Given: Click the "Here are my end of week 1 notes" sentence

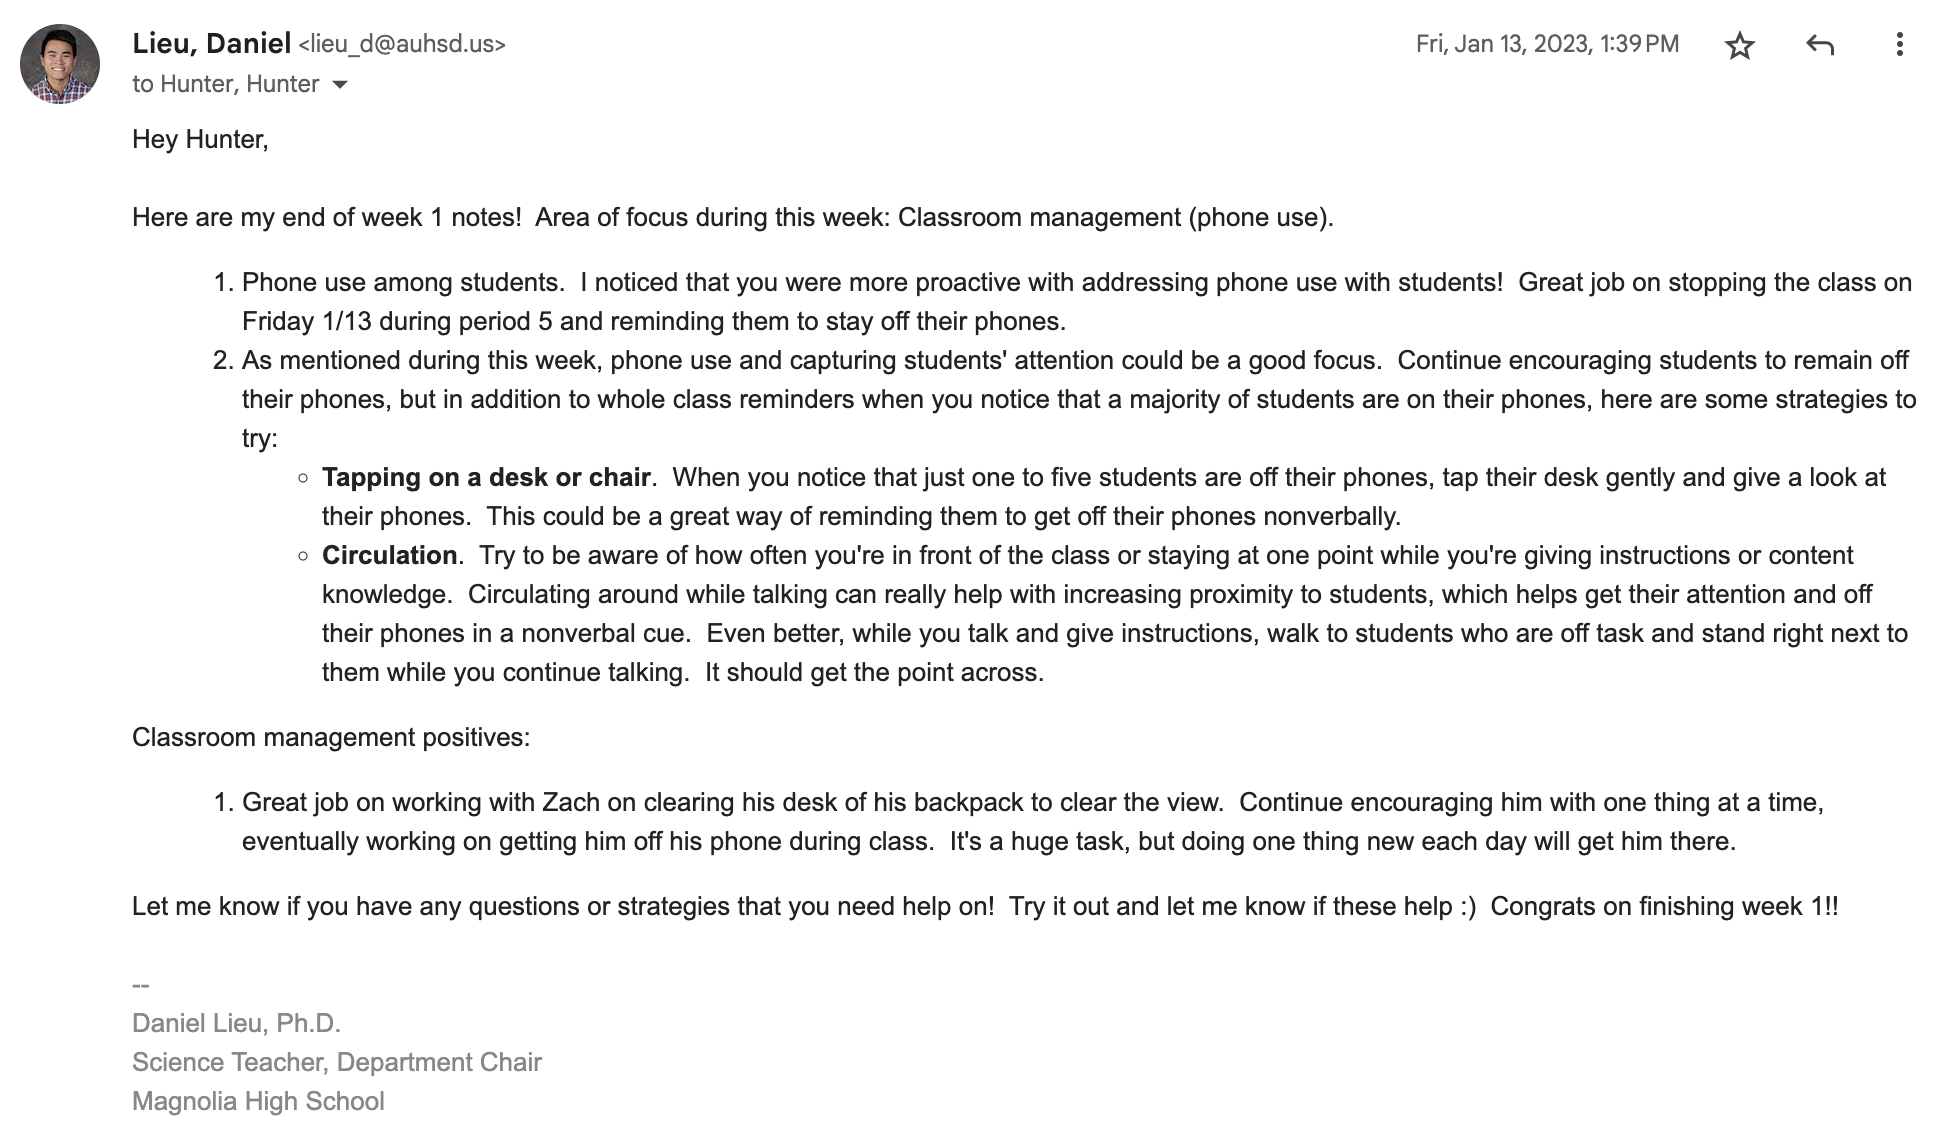Looking at the screenshot, I should click(x=326, y=217).
